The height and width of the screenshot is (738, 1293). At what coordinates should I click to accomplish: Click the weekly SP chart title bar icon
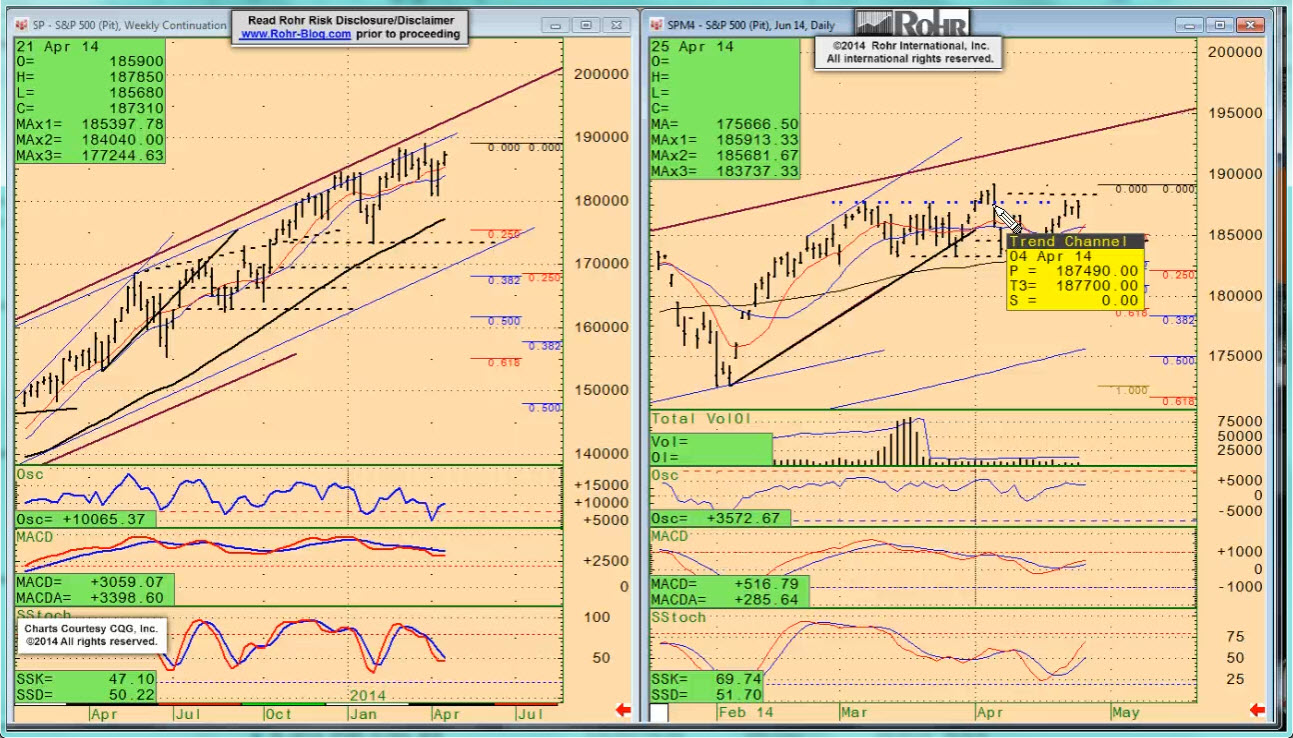point(21,25)
